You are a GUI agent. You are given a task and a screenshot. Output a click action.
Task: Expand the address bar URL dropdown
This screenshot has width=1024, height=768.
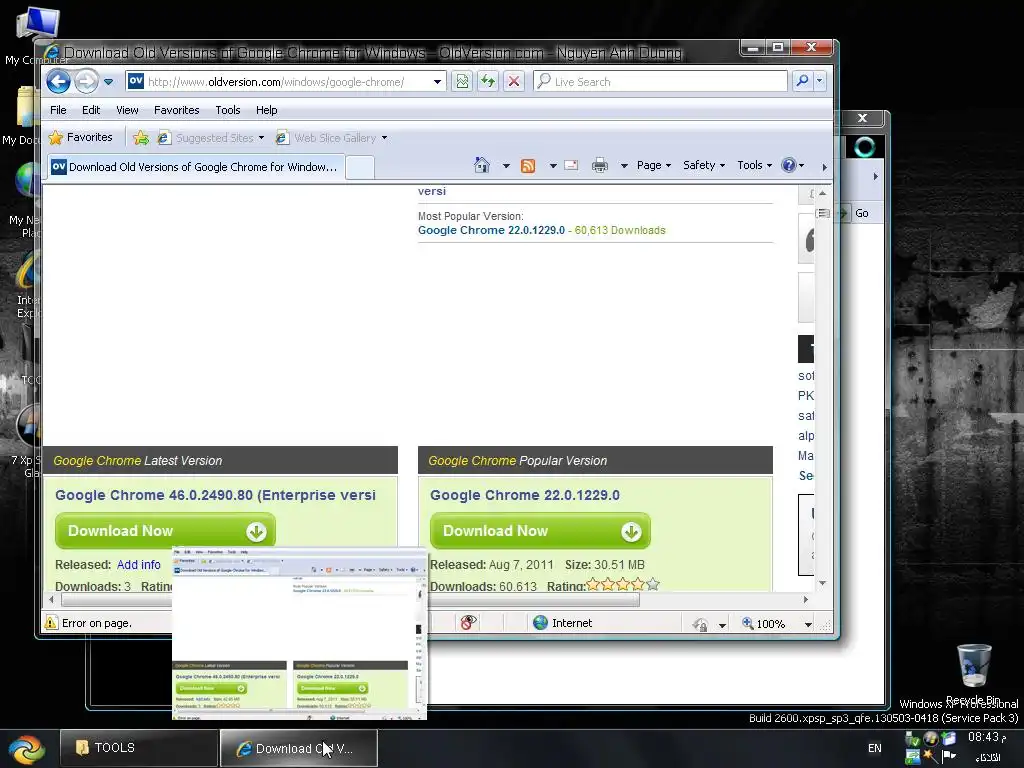tap(437, 82)
